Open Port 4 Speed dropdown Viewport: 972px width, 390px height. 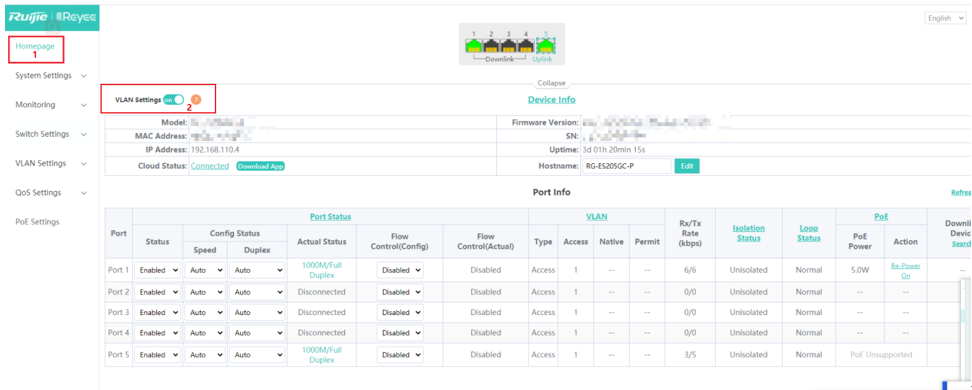[x=205, y=333]
